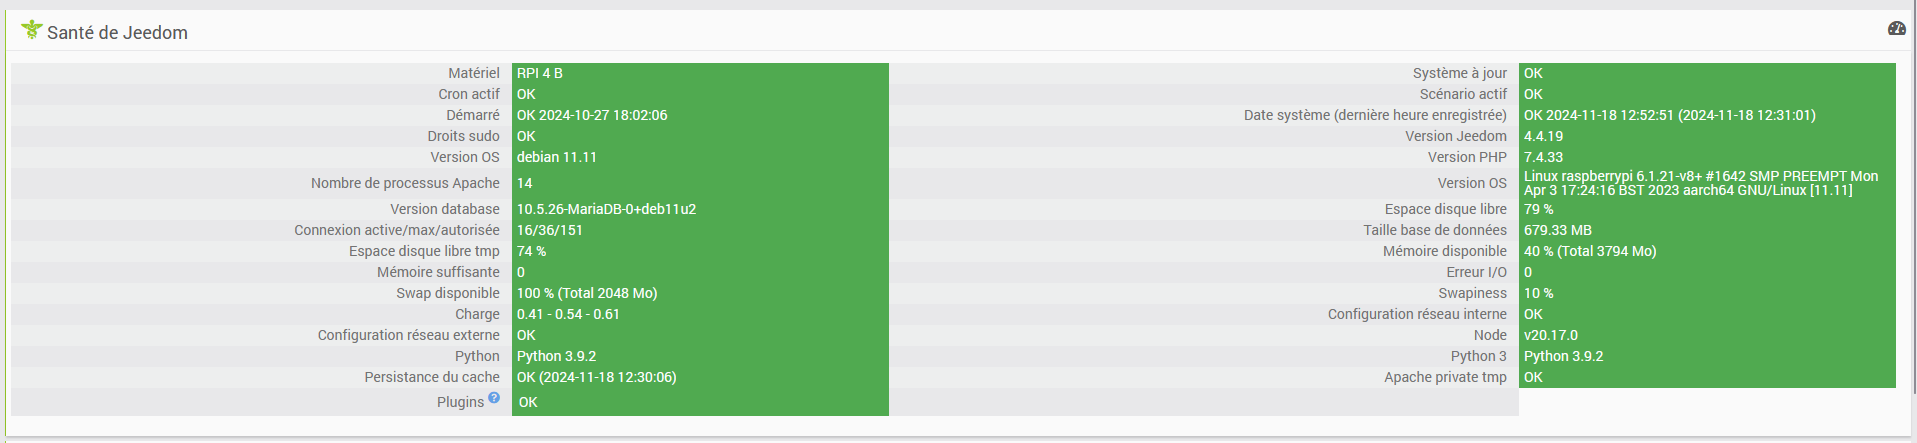Image resolution: width=1917 pixels, height=443 pixels.
Task: Click the Cron actif OK status cell
Action: (700, 94)
